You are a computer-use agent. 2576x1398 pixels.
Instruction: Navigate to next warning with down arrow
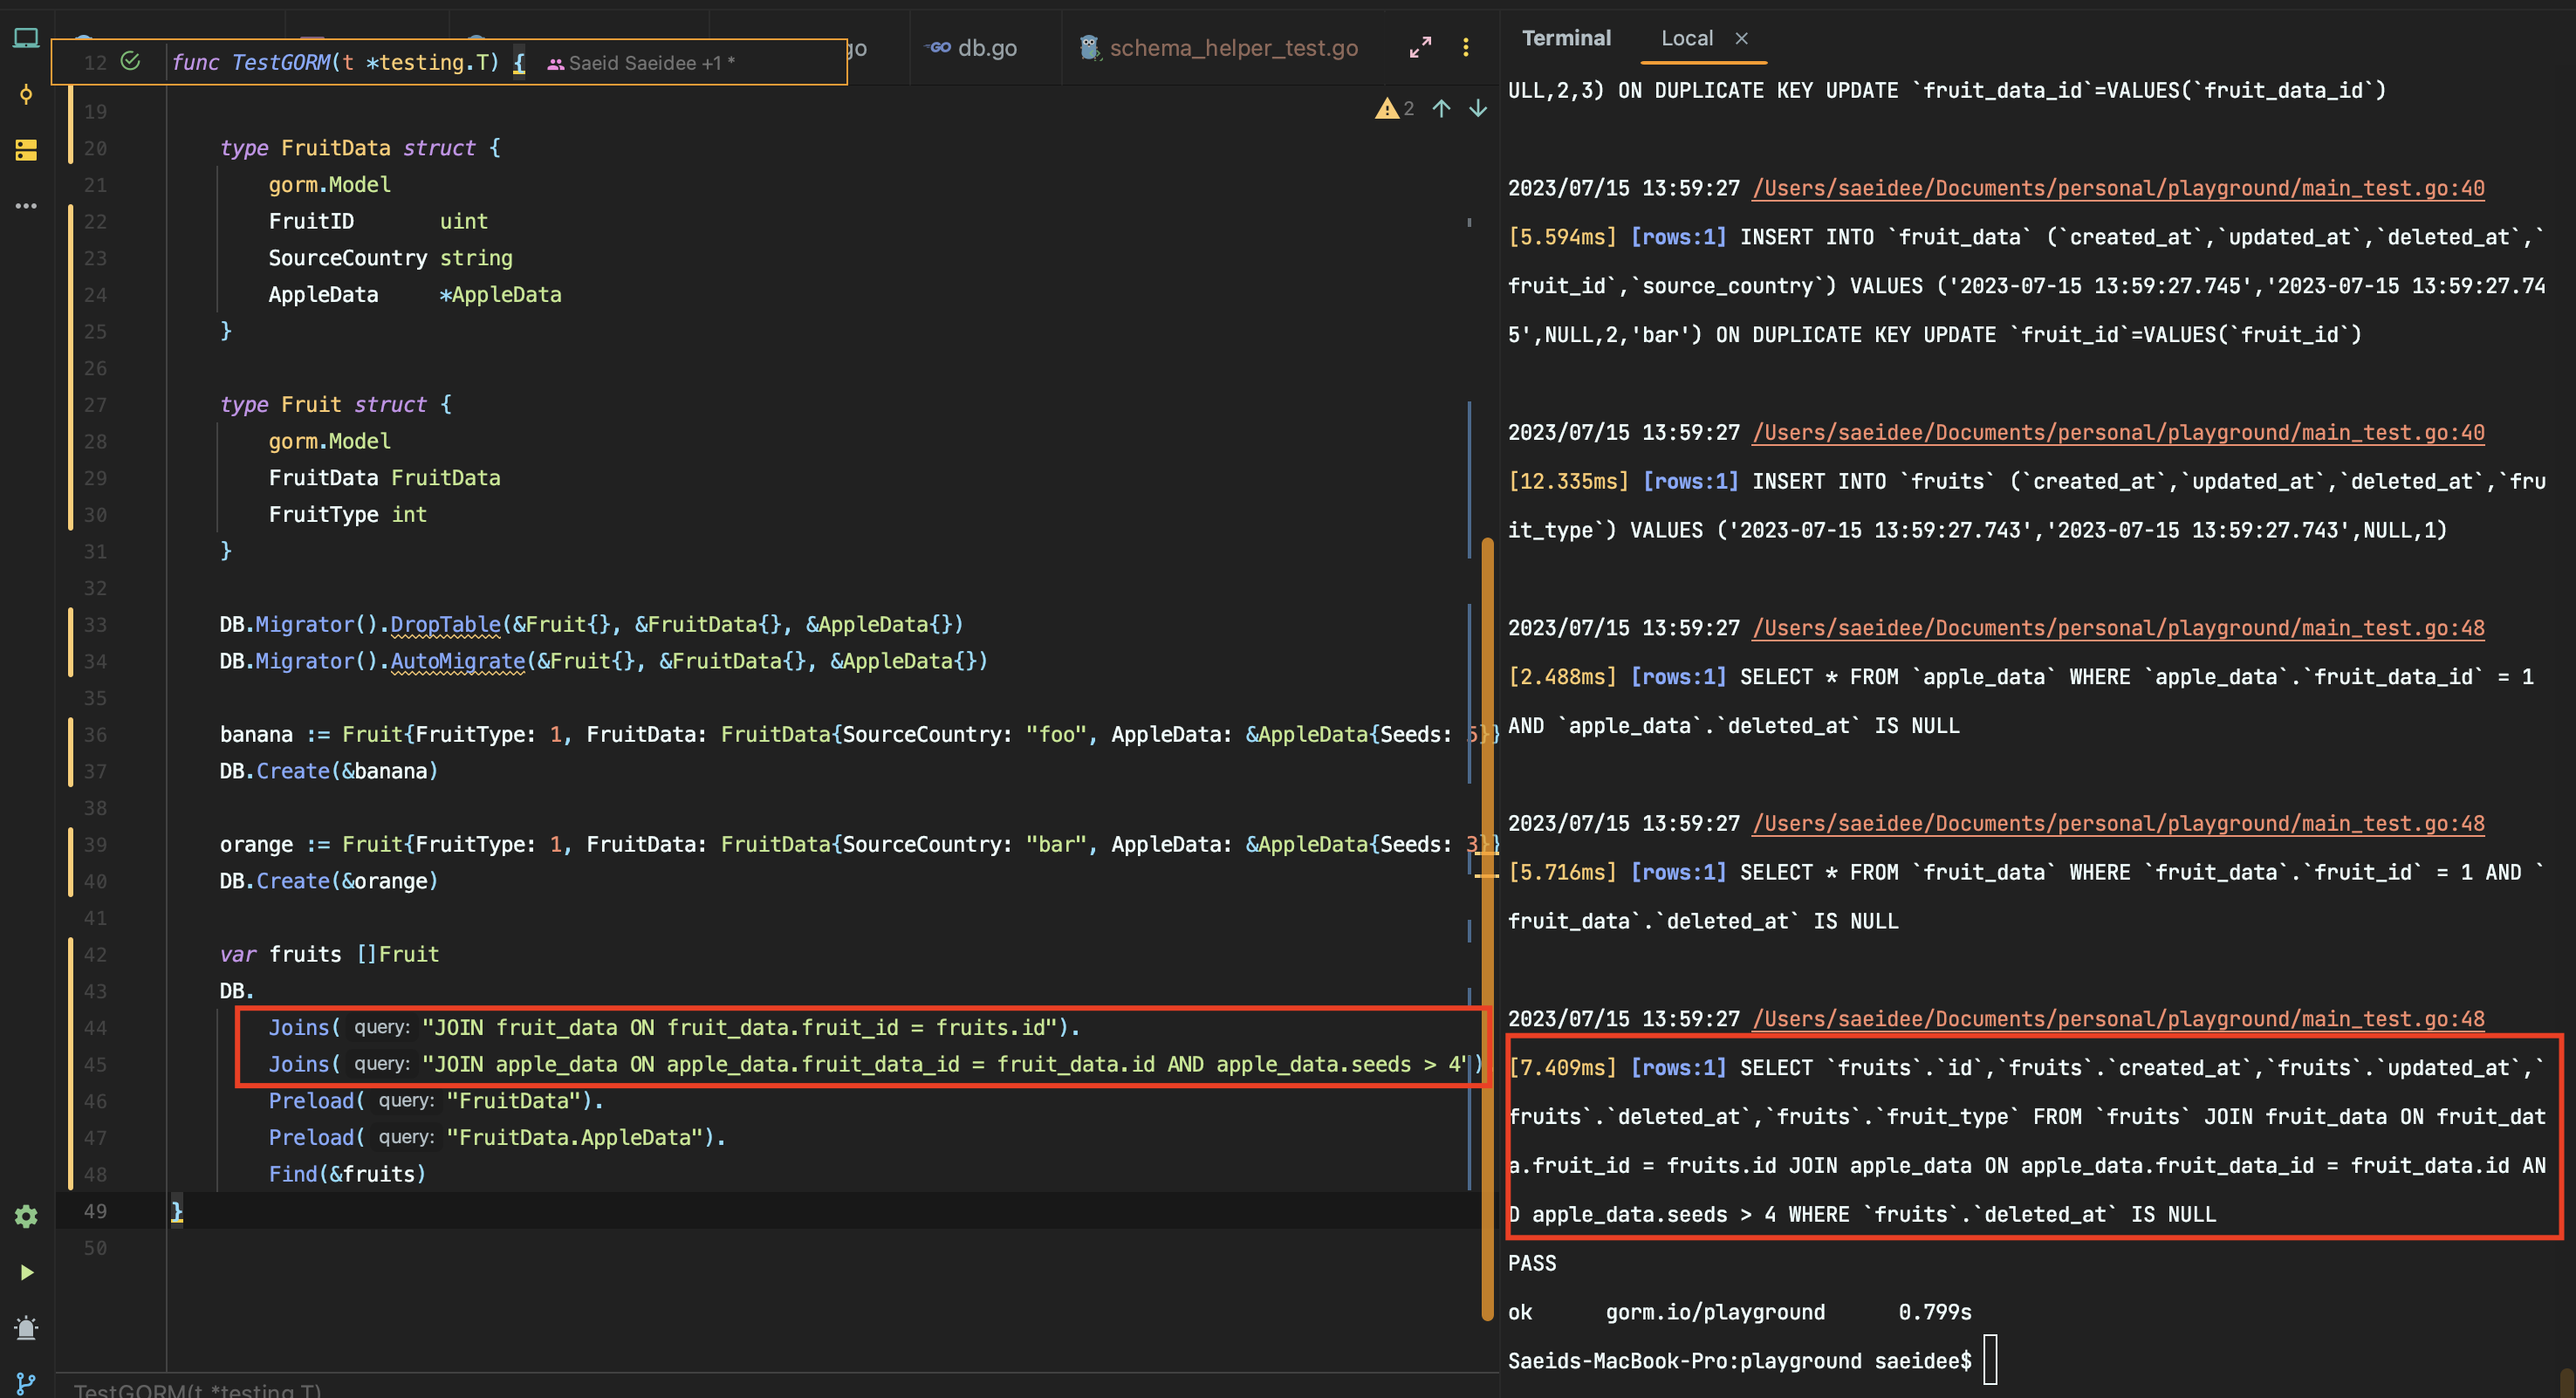coord(1477,109)
